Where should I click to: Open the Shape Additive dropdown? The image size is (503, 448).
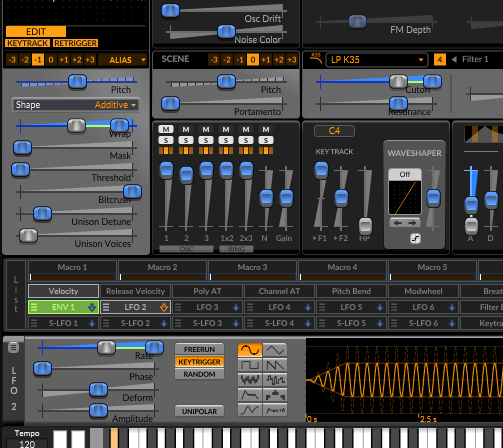click(x=76, y=105)
